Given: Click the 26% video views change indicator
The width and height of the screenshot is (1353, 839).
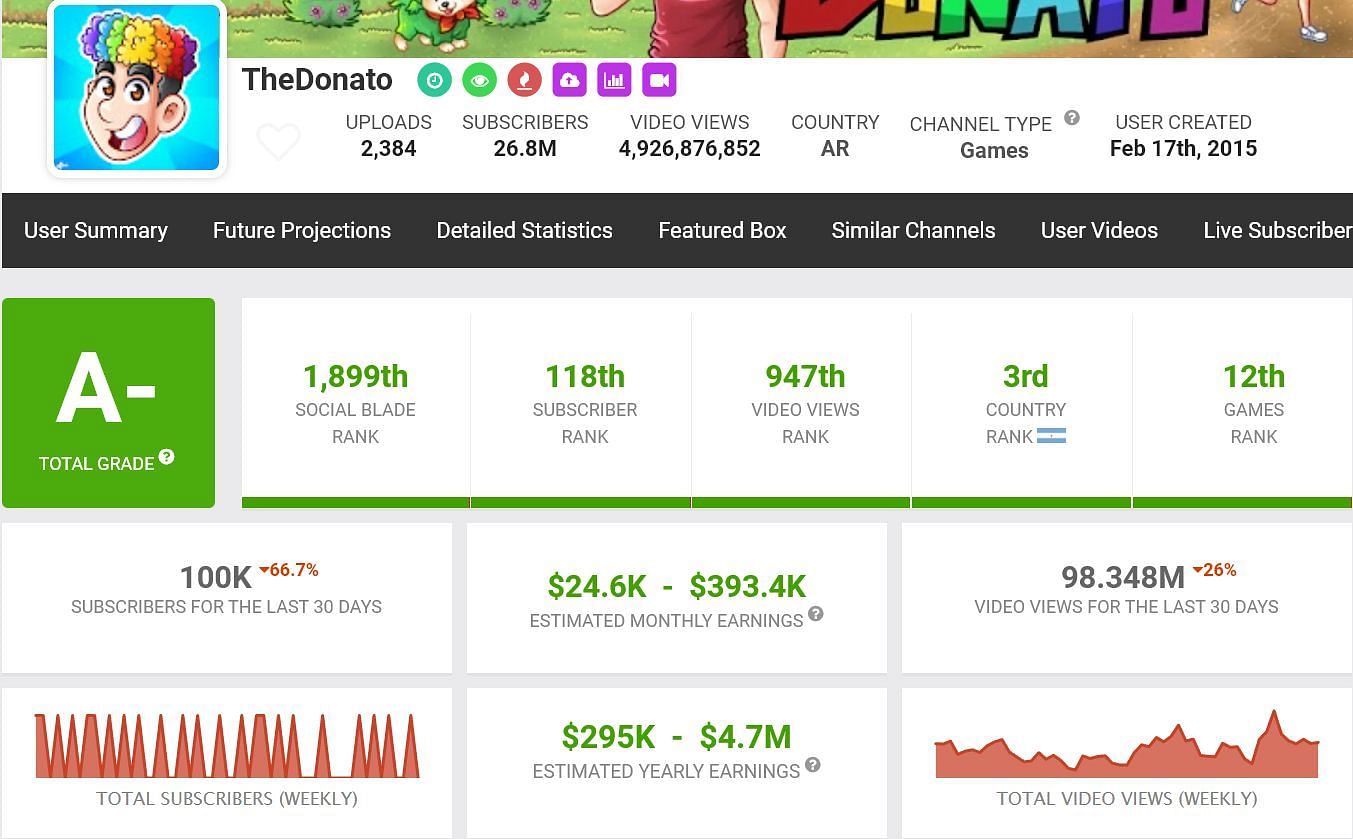Looking at the screenshot, I should point(1215,570).
